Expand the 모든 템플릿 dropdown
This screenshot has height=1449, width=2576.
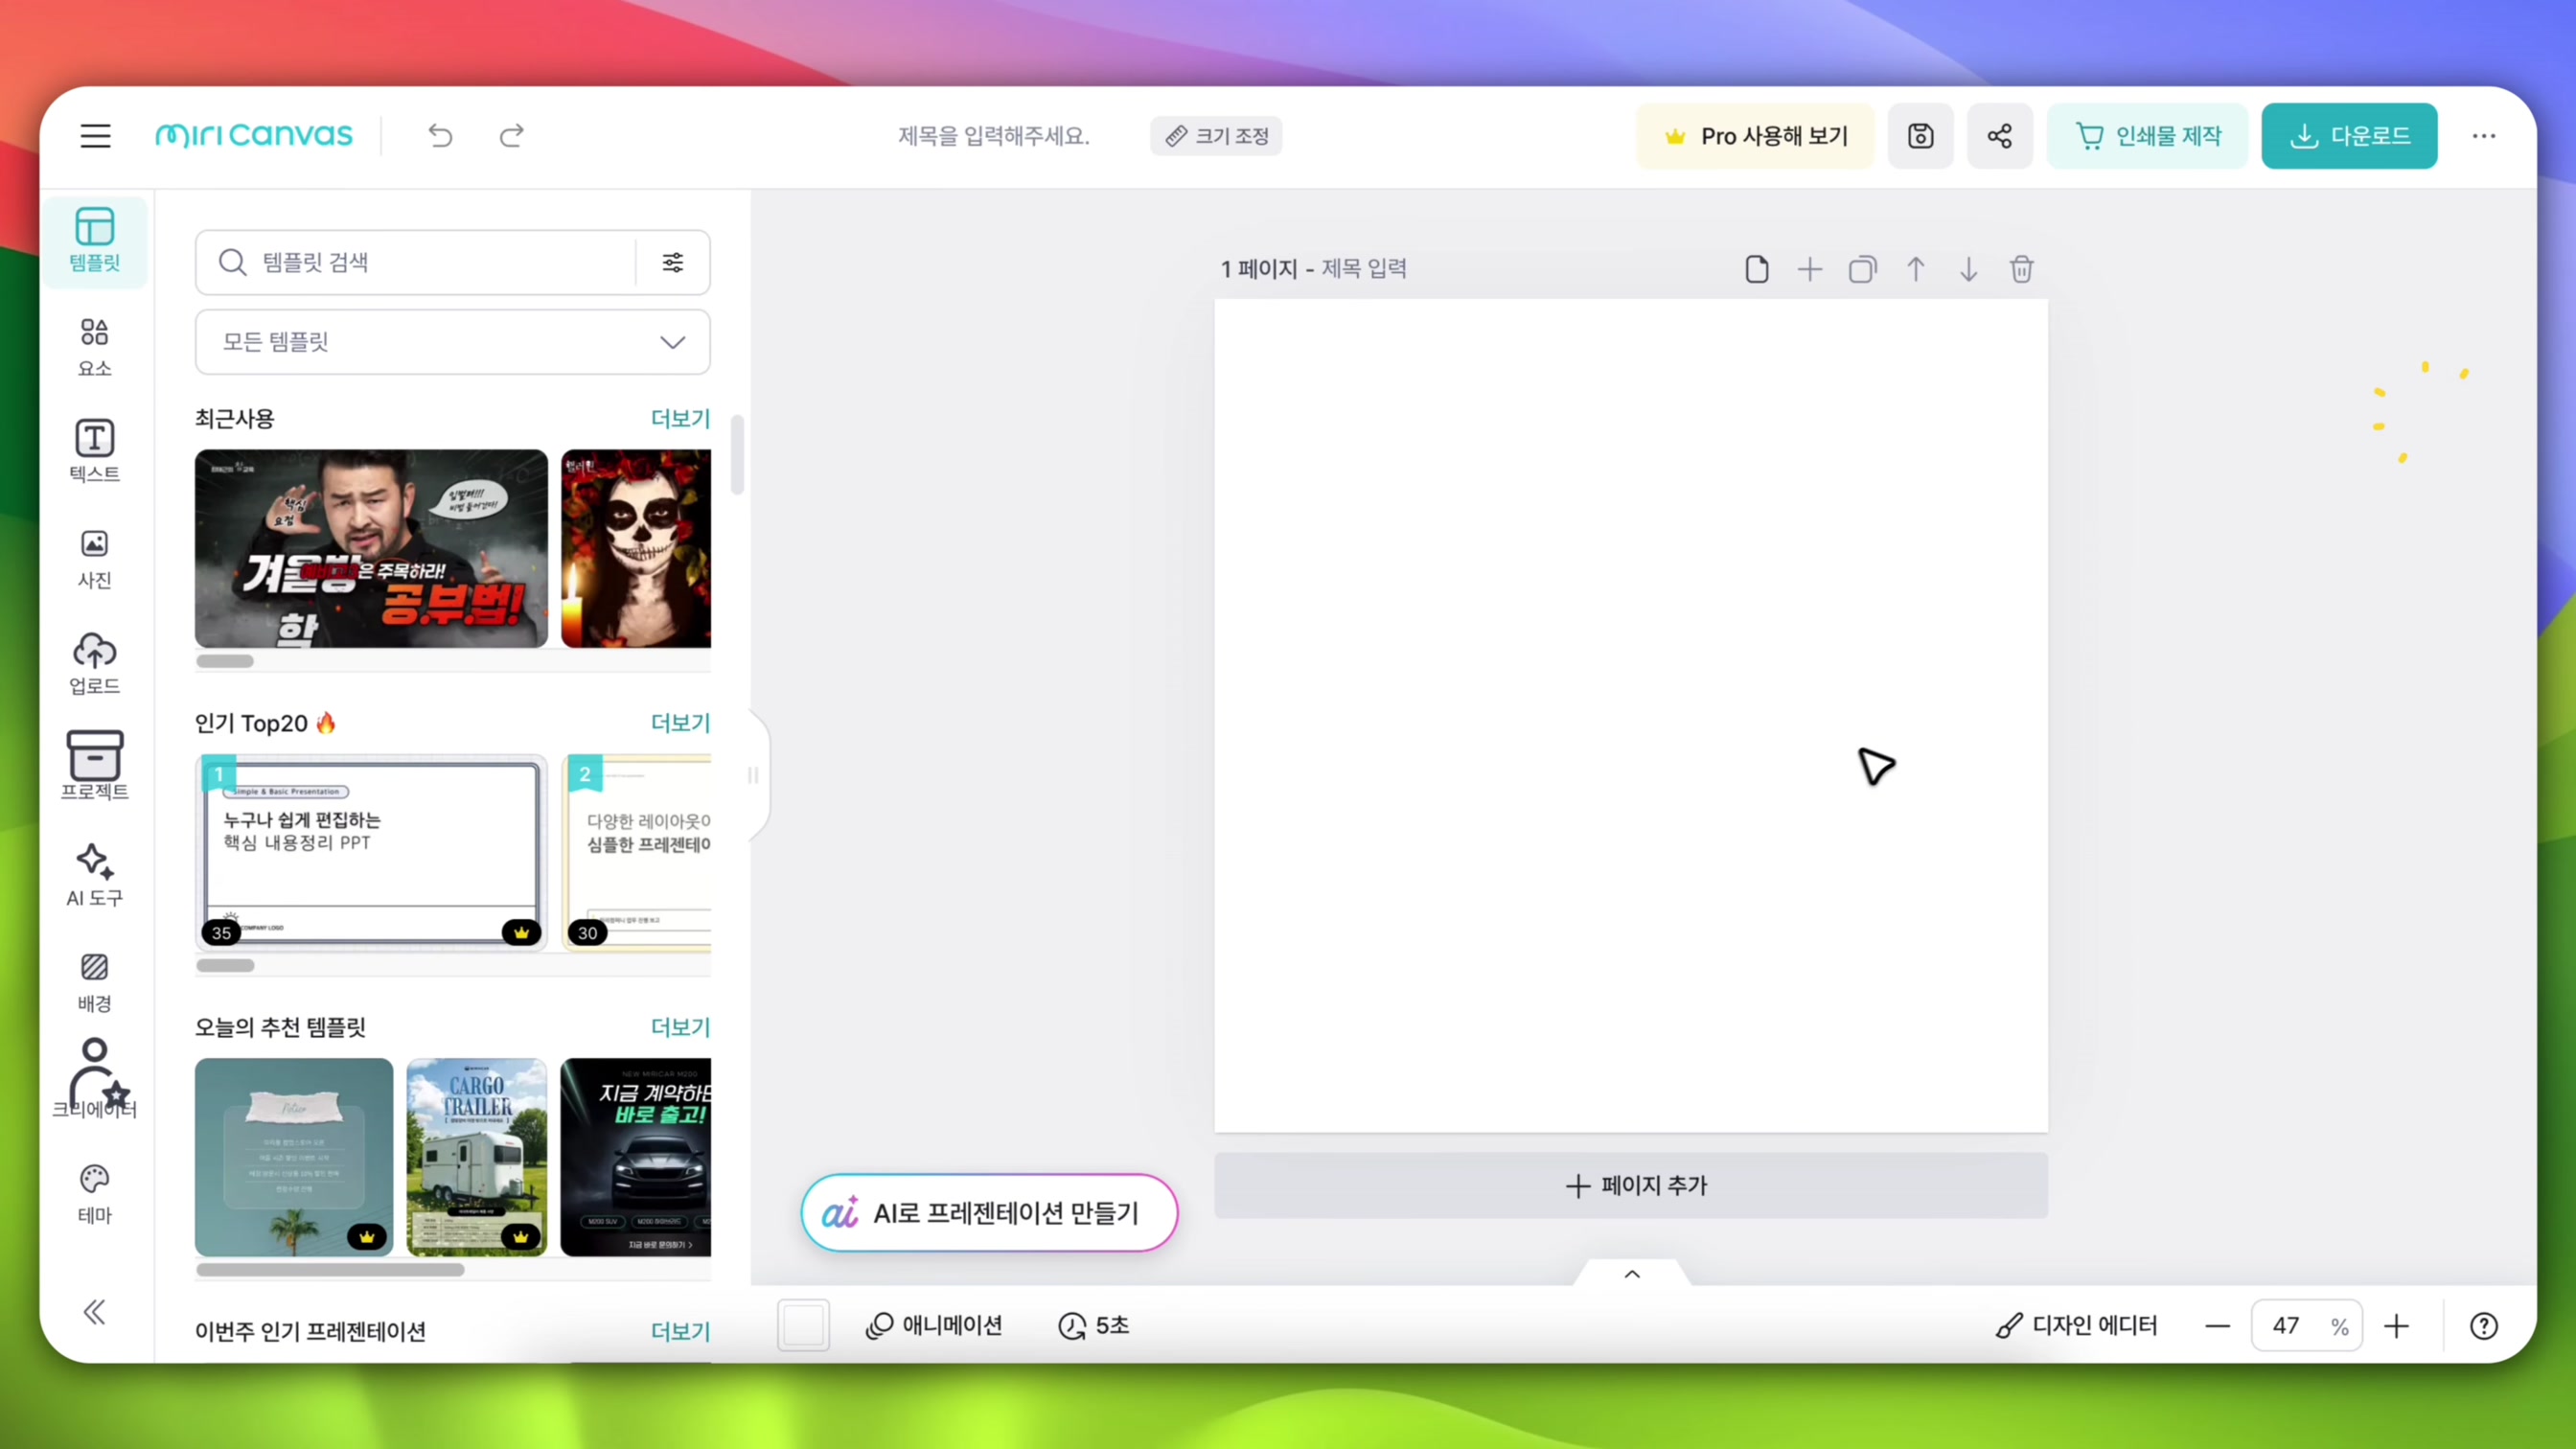click(453, 342)
